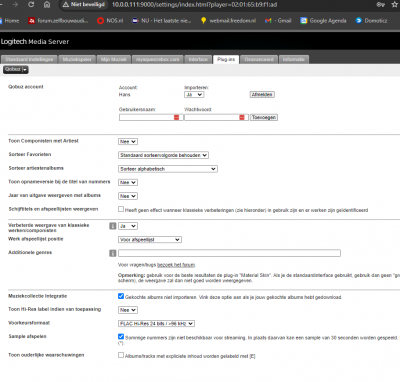Show info for Additionele genres
400x382 pixels.
[113, 253]
